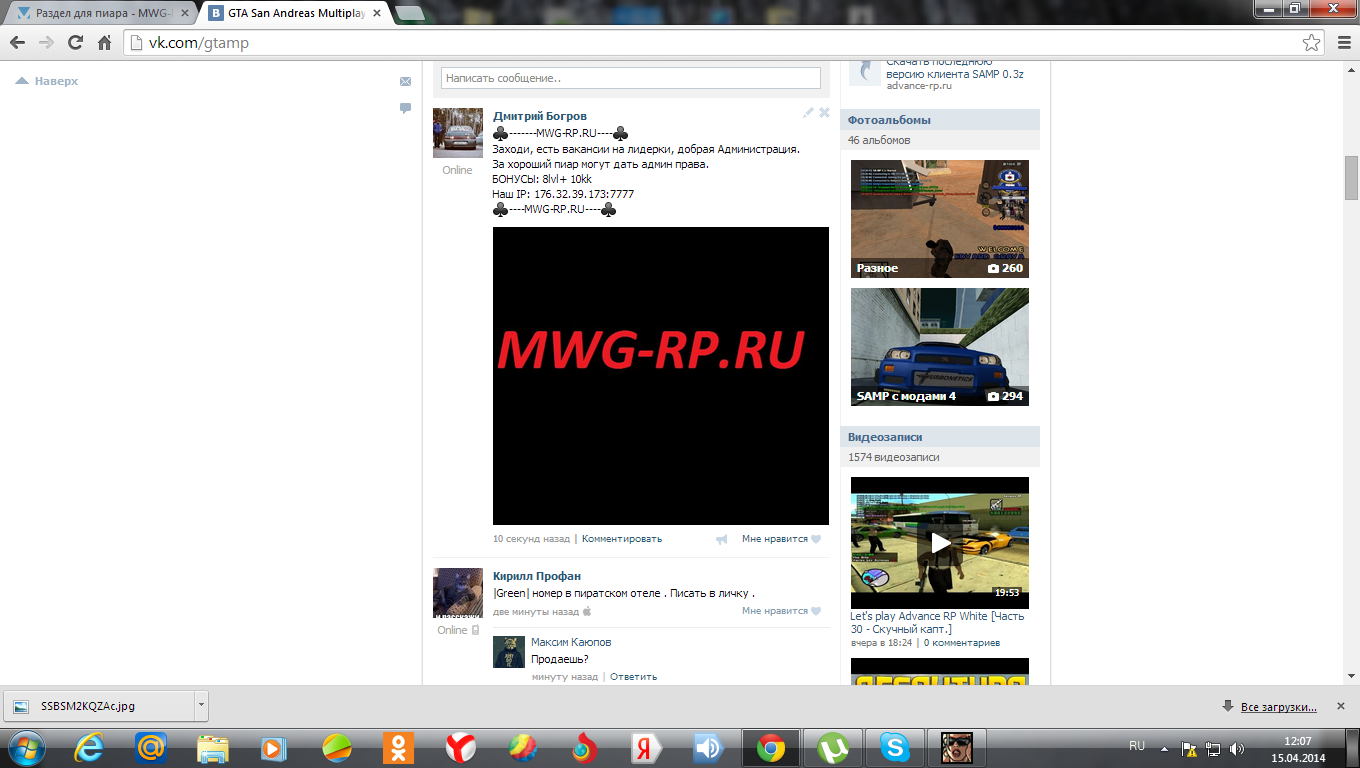Click the megaphone share icon under first post
Viewport: 1360px width, 768px height.
[722, 539]
